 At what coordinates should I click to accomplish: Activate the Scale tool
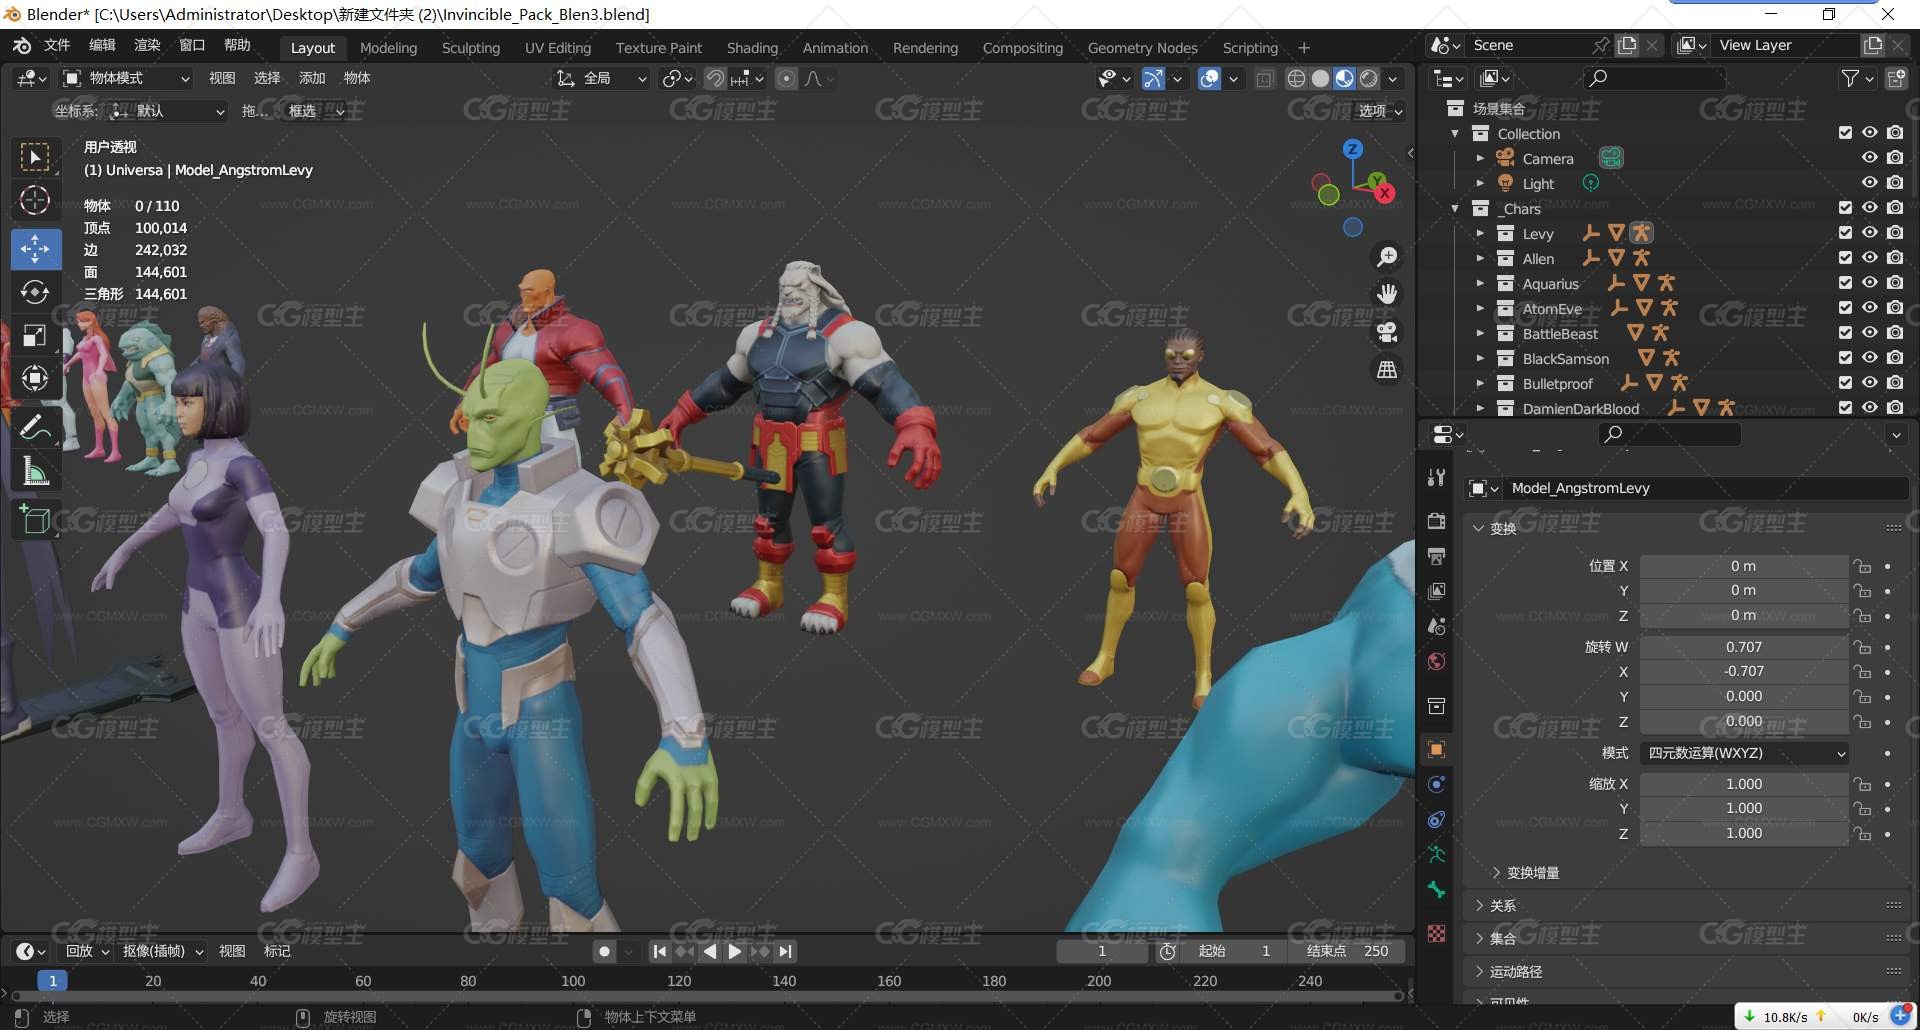tap(35, 336)
